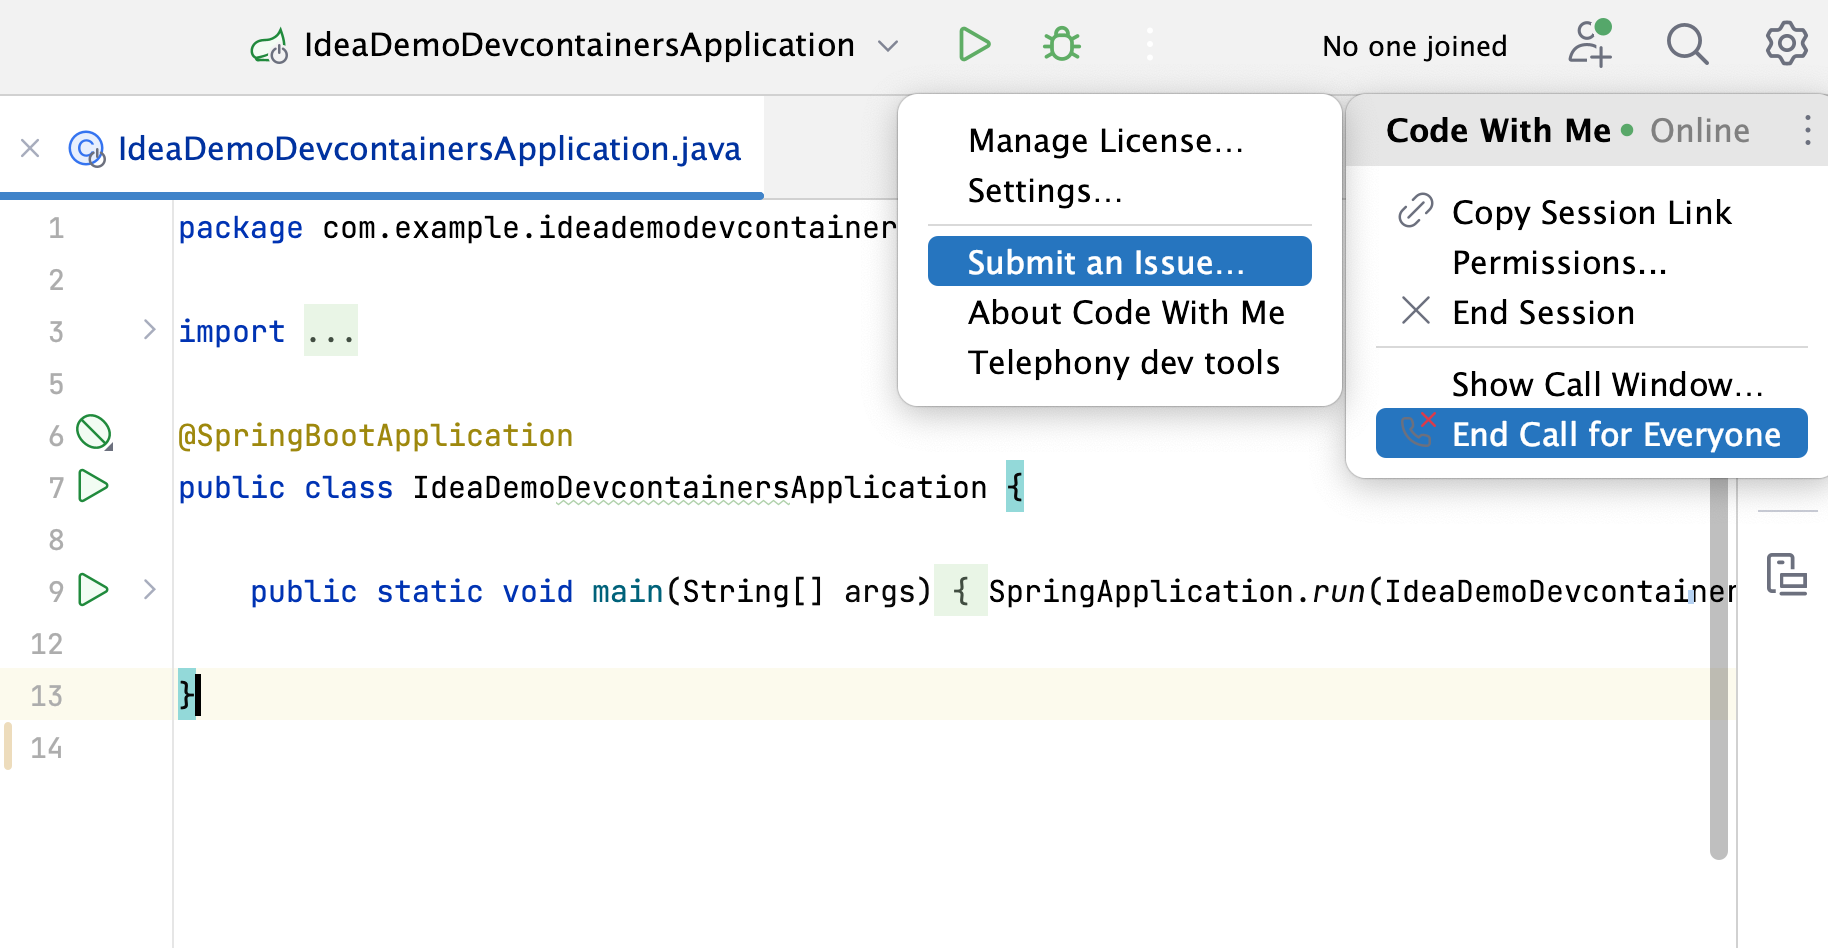Open Search Everywhere magnifier icon
1828x948 pixels.
tap(1687, 45)
